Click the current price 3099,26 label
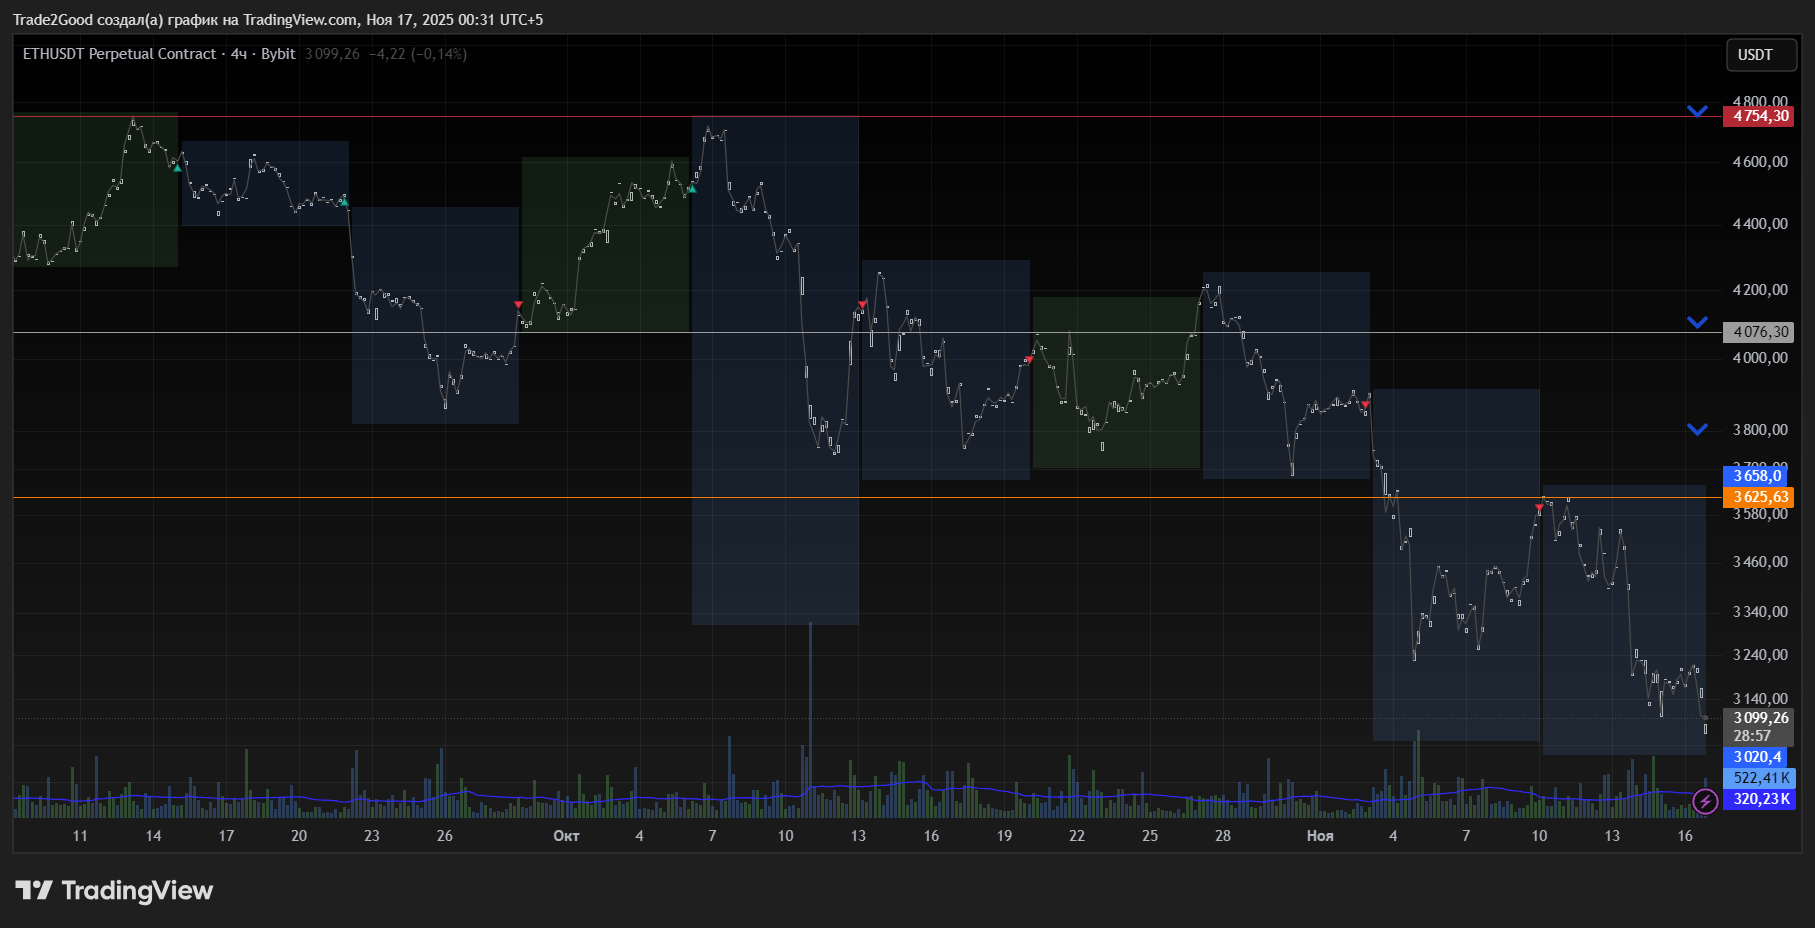The width and height of the screenshot is (1815, 928). coord(1759,718)
